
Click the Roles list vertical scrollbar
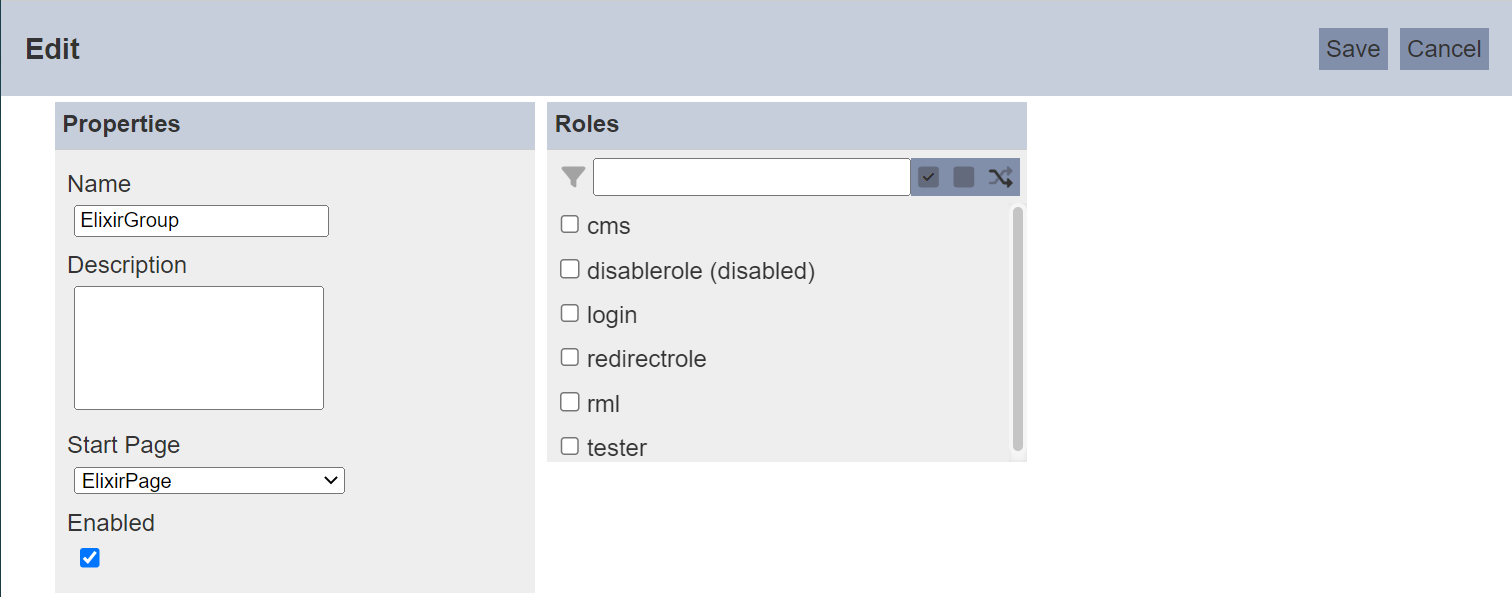pyautogui.click(x=1018, y=328)
